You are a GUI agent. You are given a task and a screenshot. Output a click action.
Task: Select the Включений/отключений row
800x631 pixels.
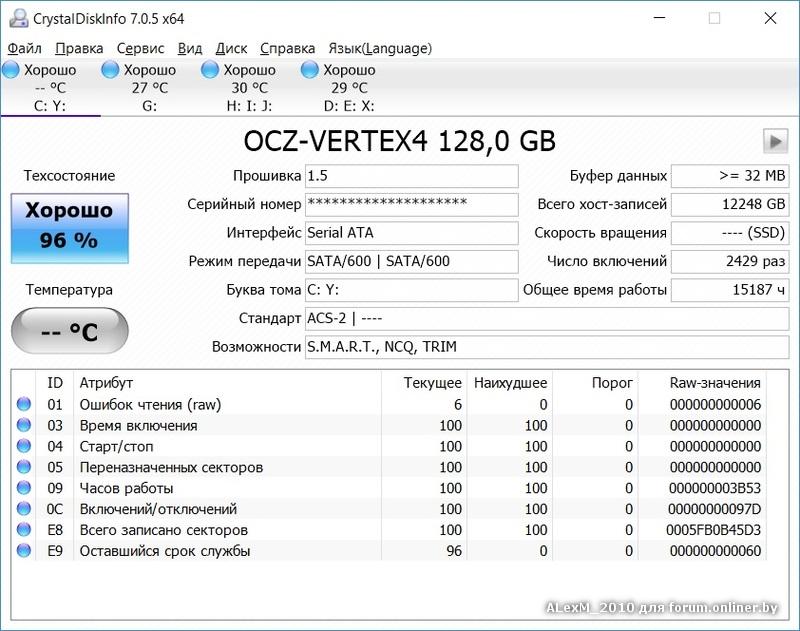[389, 509]
